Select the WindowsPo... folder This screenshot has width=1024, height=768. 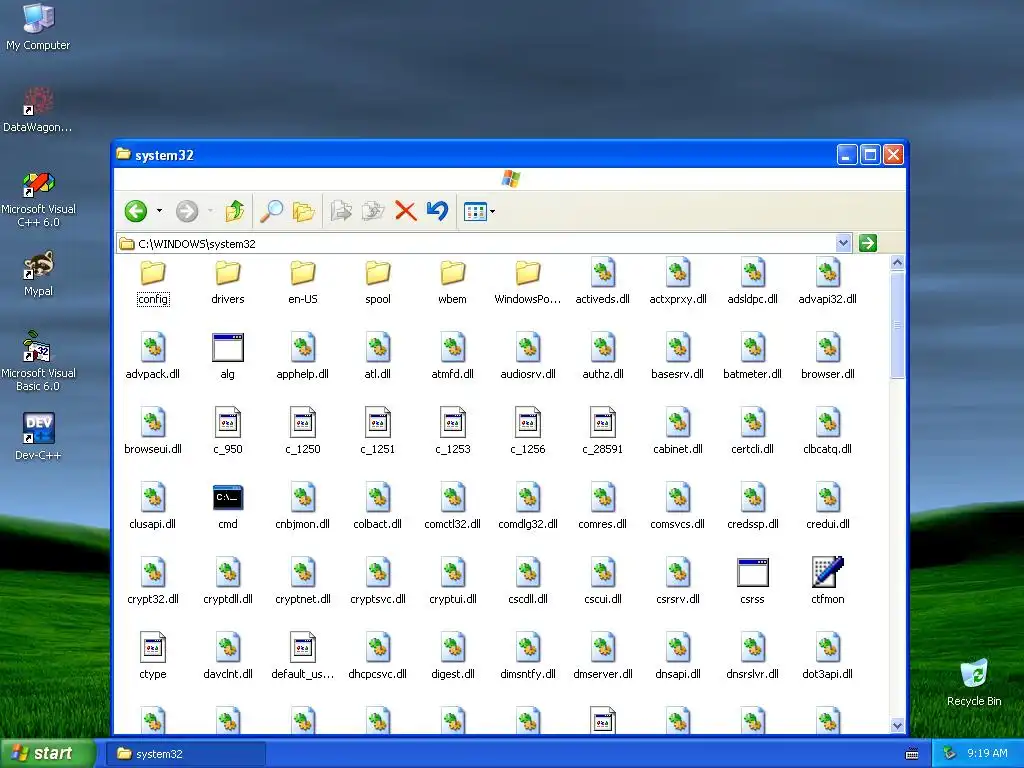click(x=528, y=282)
